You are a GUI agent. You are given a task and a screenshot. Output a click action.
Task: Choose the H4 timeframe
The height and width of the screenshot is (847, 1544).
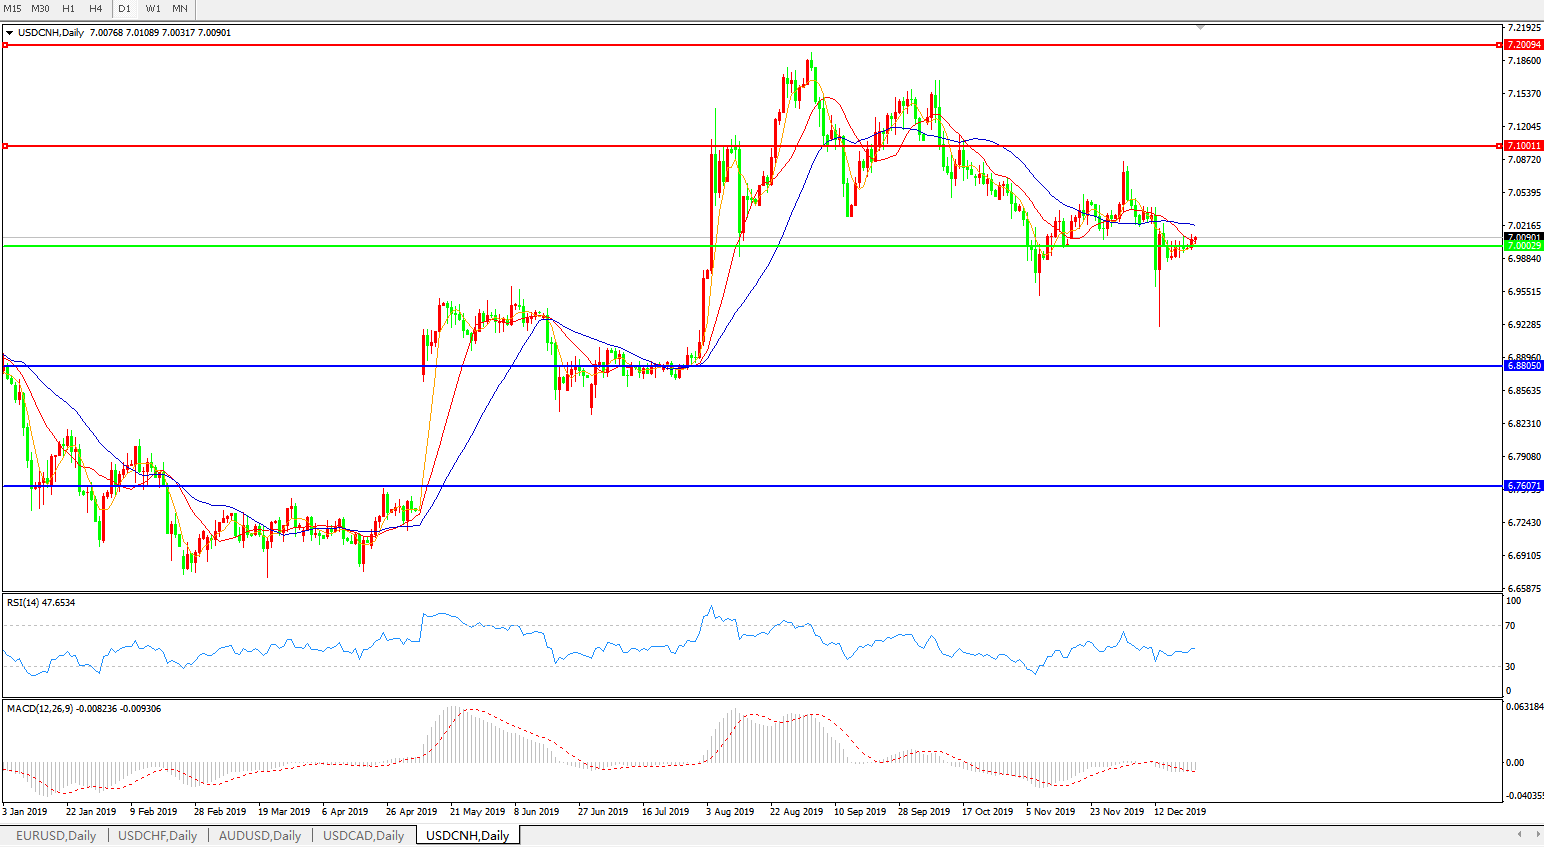pyautogui.click(x=96, y=8)
